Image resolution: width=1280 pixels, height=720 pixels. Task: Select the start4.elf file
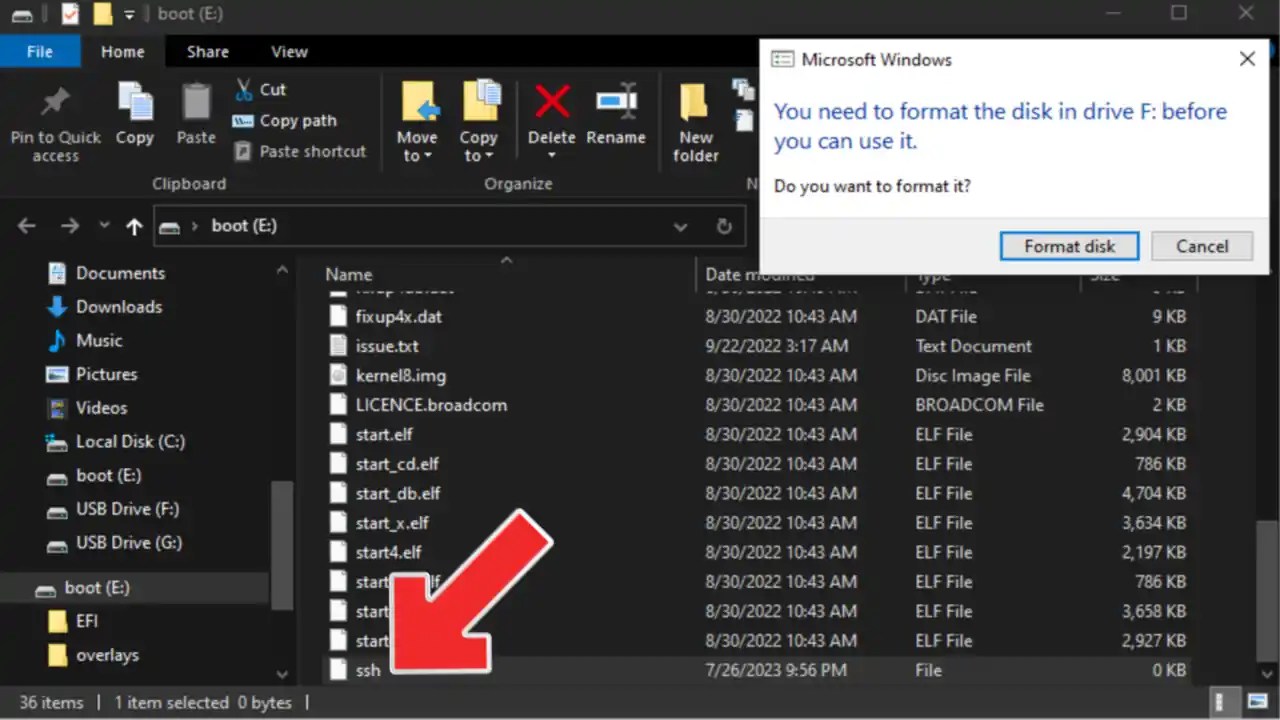(388, 552)
